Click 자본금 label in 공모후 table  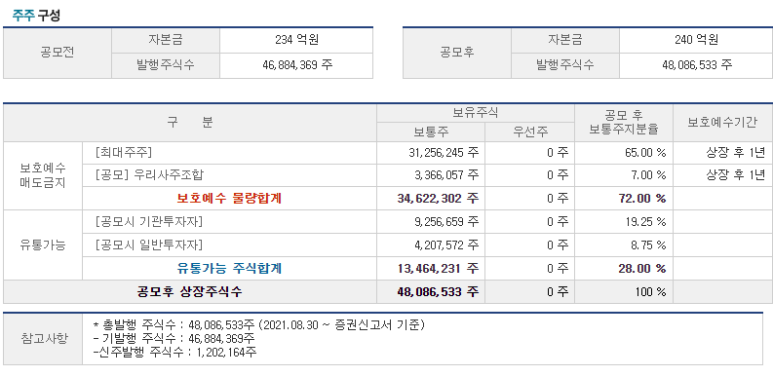(x=565, y=40)
